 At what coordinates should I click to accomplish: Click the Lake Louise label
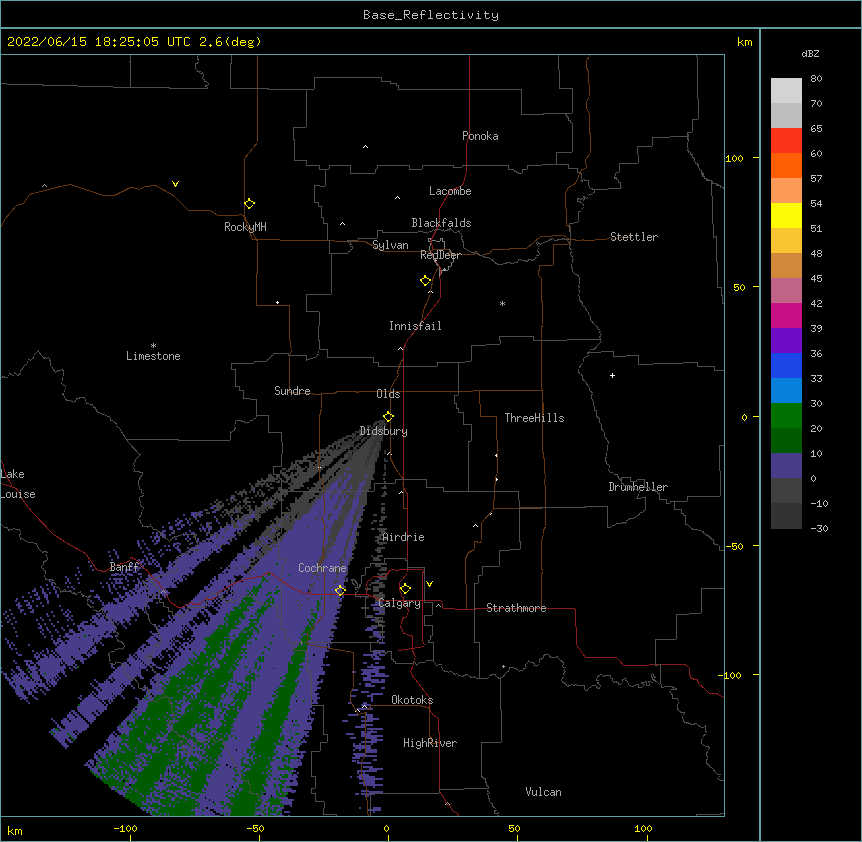pos(18,484)
